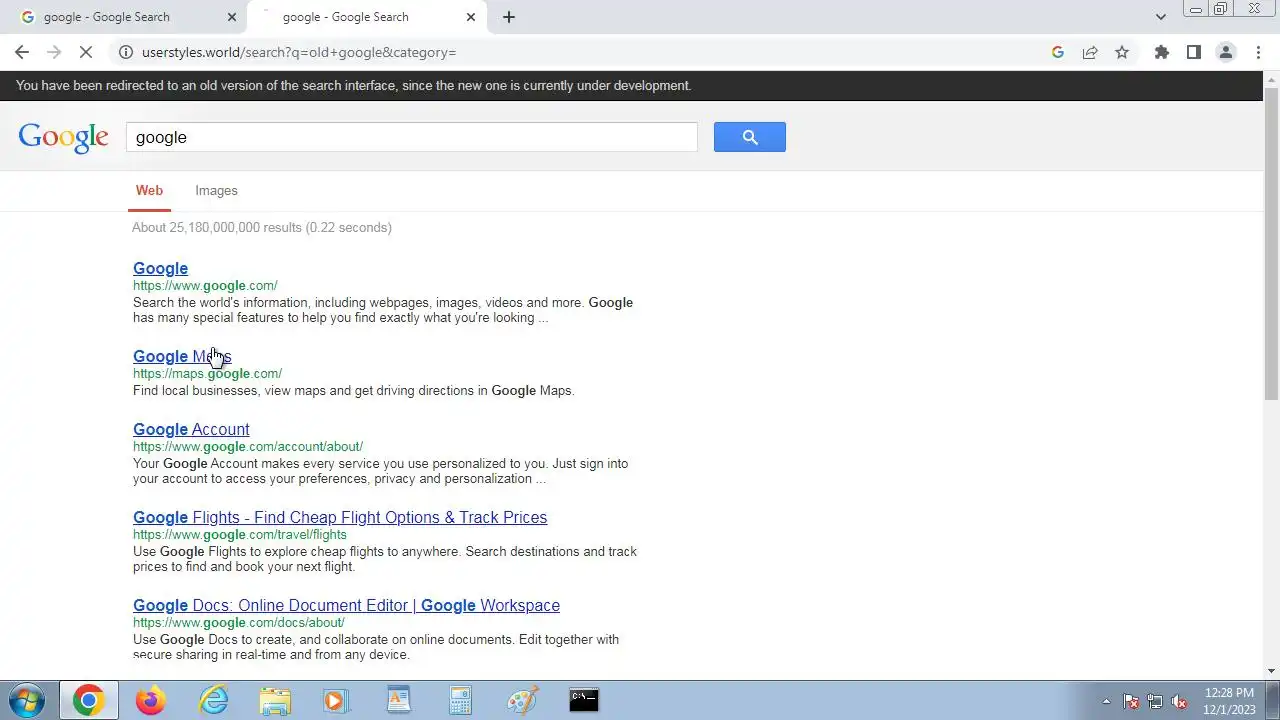Click the share this page icon
Image resolution: width=1280 pixels, height=720 pixels.
[x=1090, y=52]
